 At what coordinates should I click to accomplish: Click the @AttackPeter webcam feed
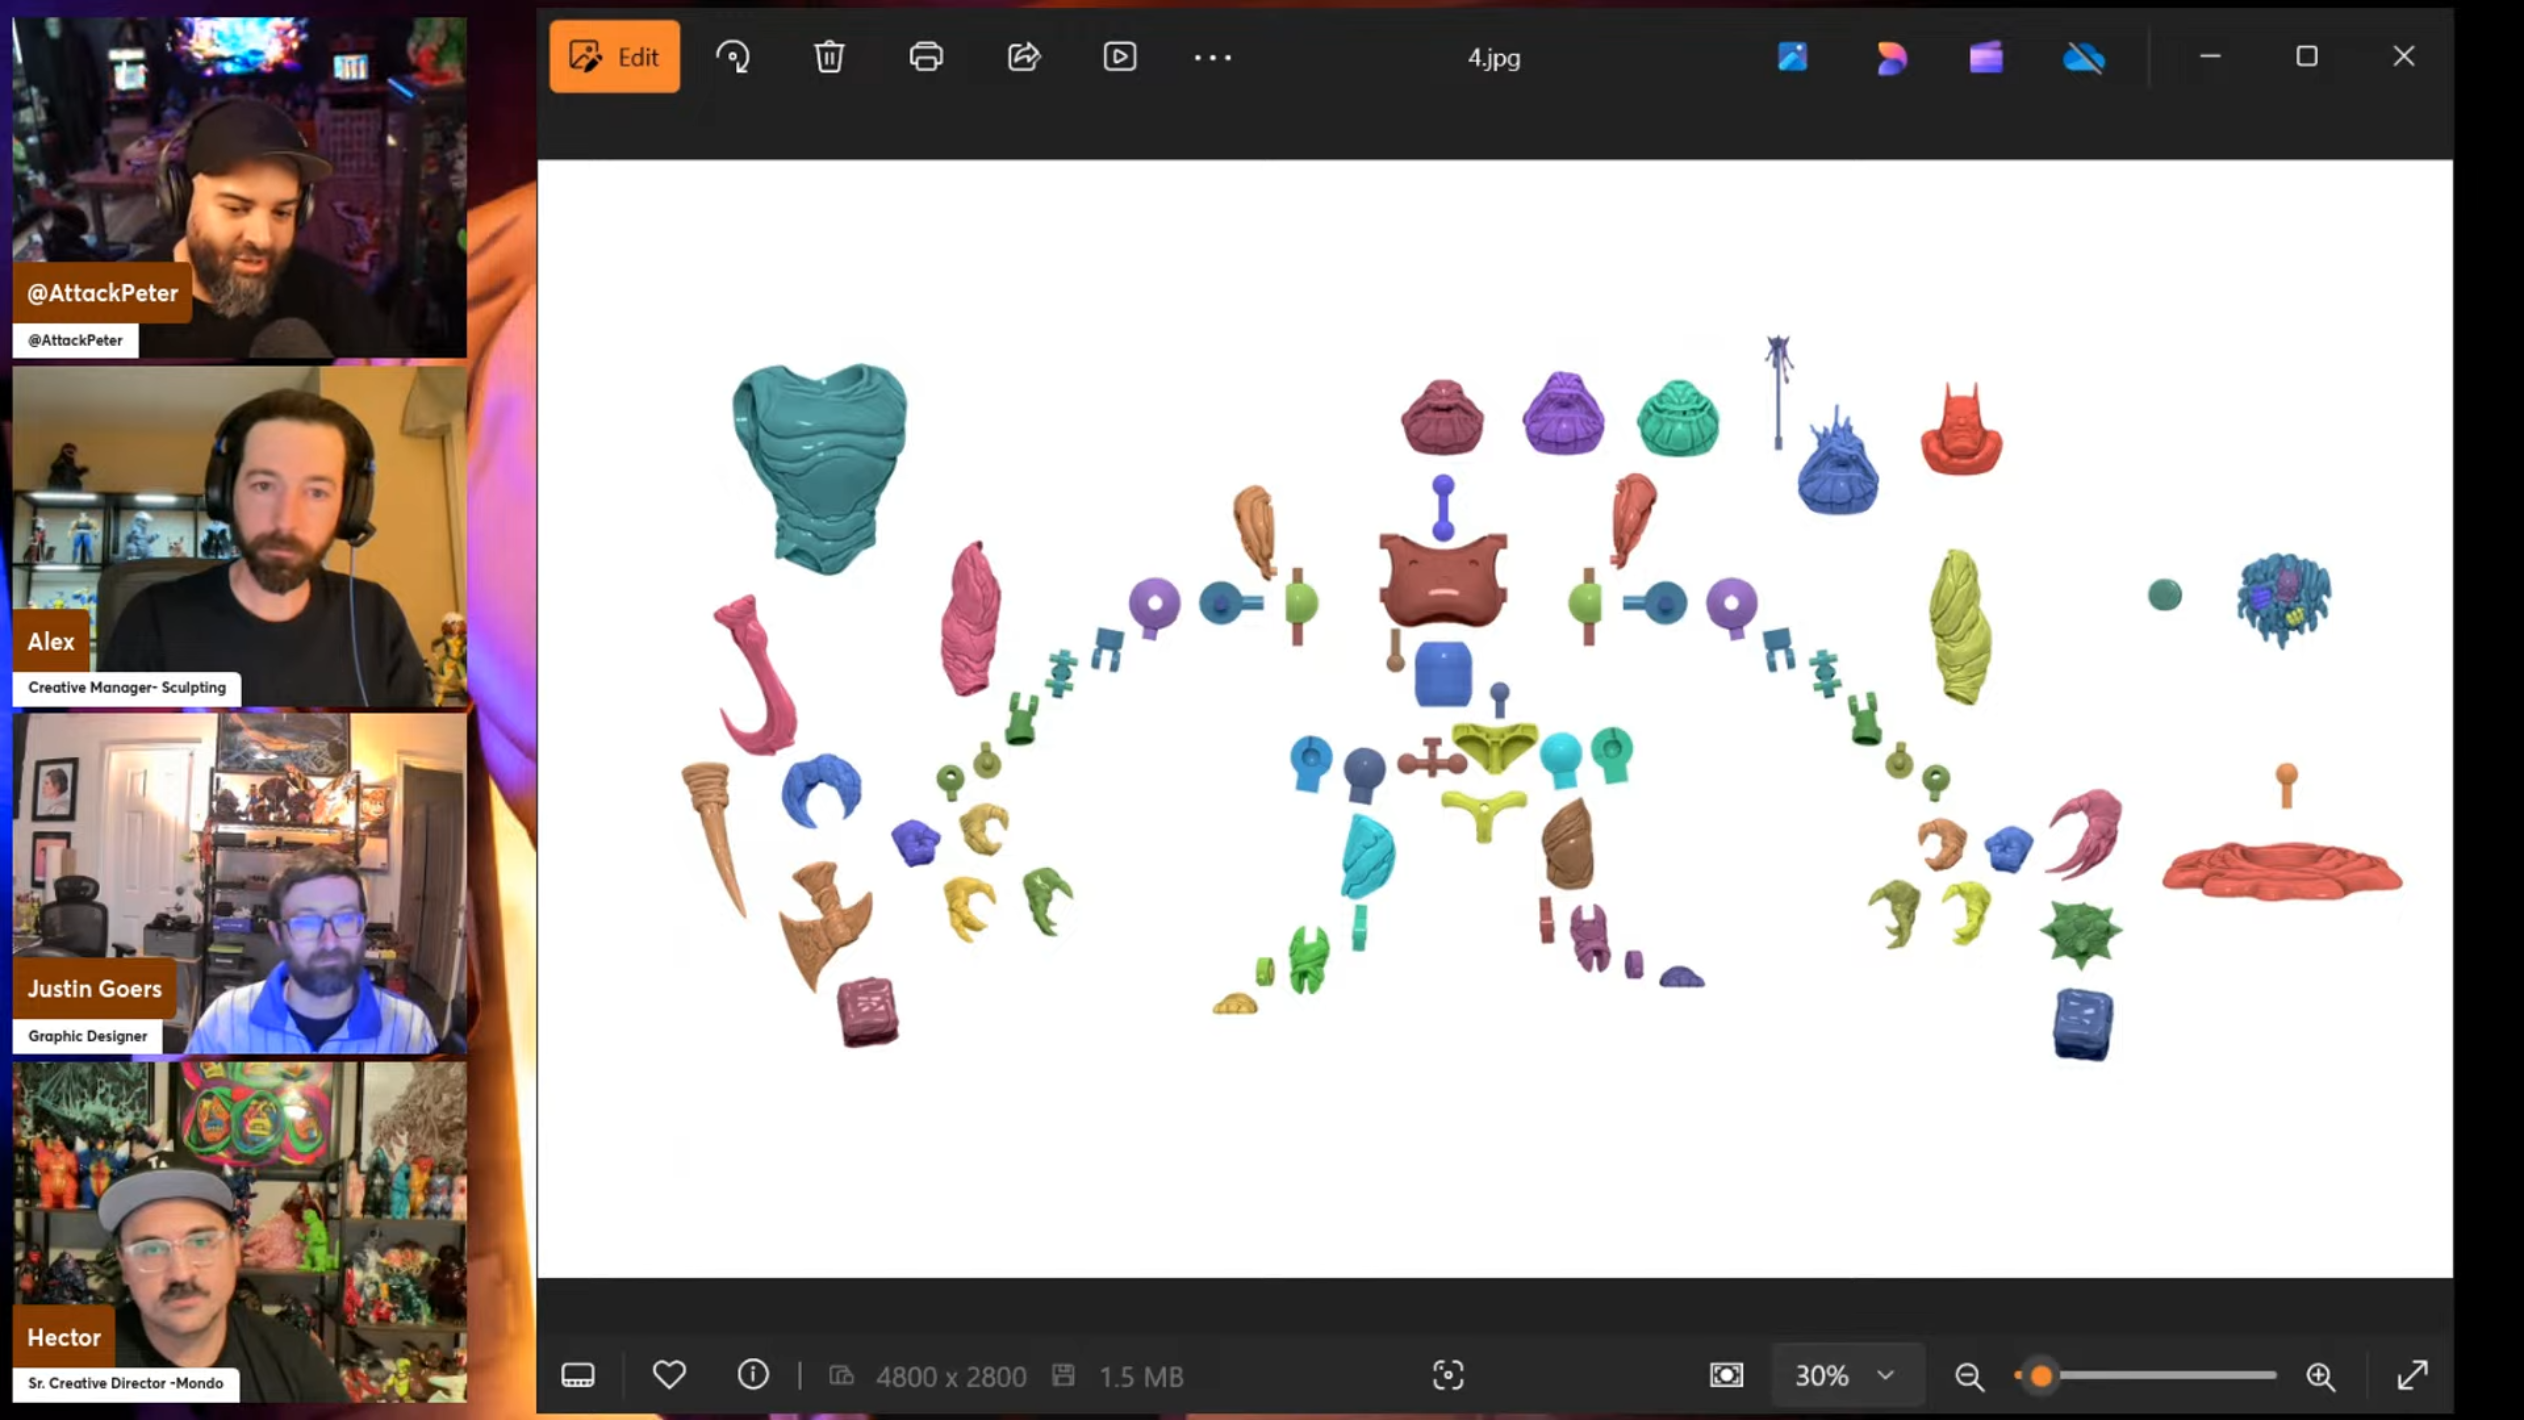pos(240,187)
